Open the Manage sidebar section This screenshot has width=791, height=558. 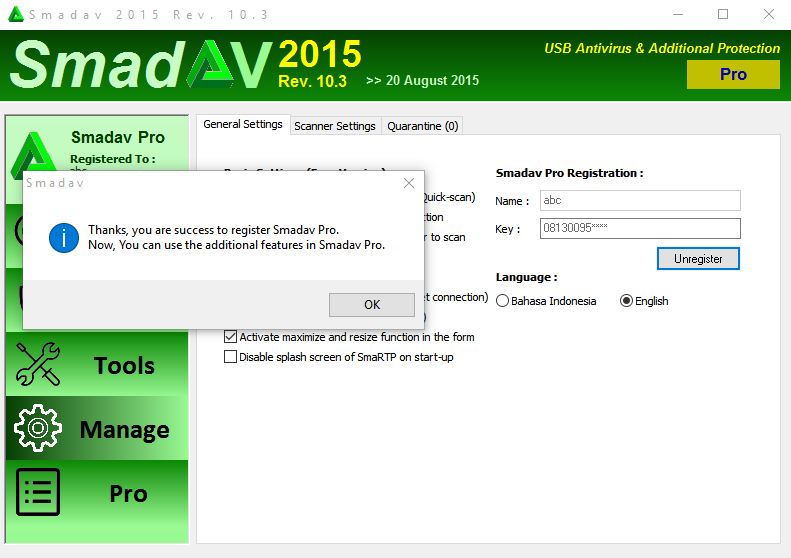tap(97, 428)
